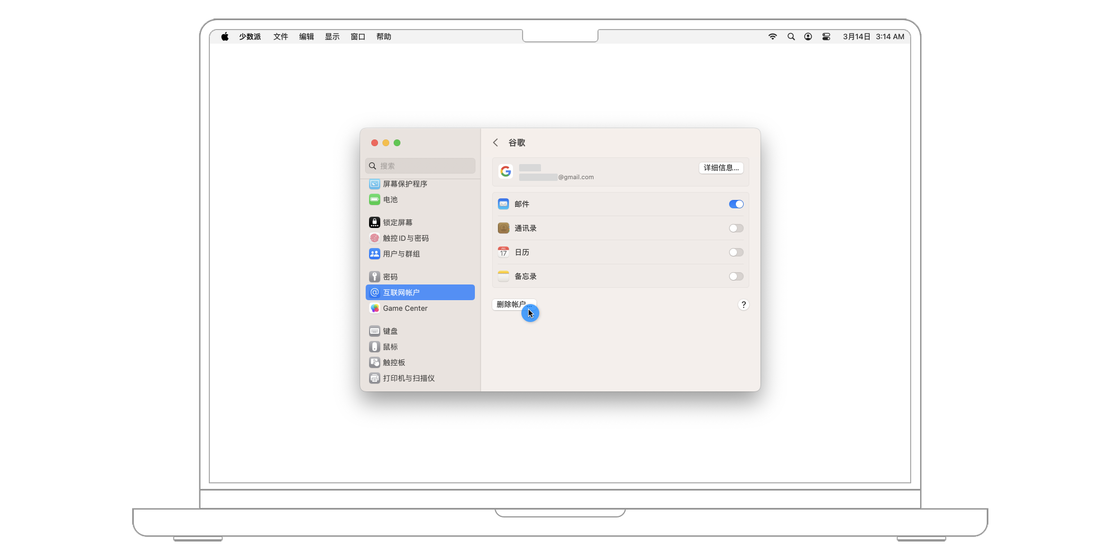This screenshot has height=560, width=1120.
Task: Select 密码 label in the sidebar
Action: tap(390, 276)
